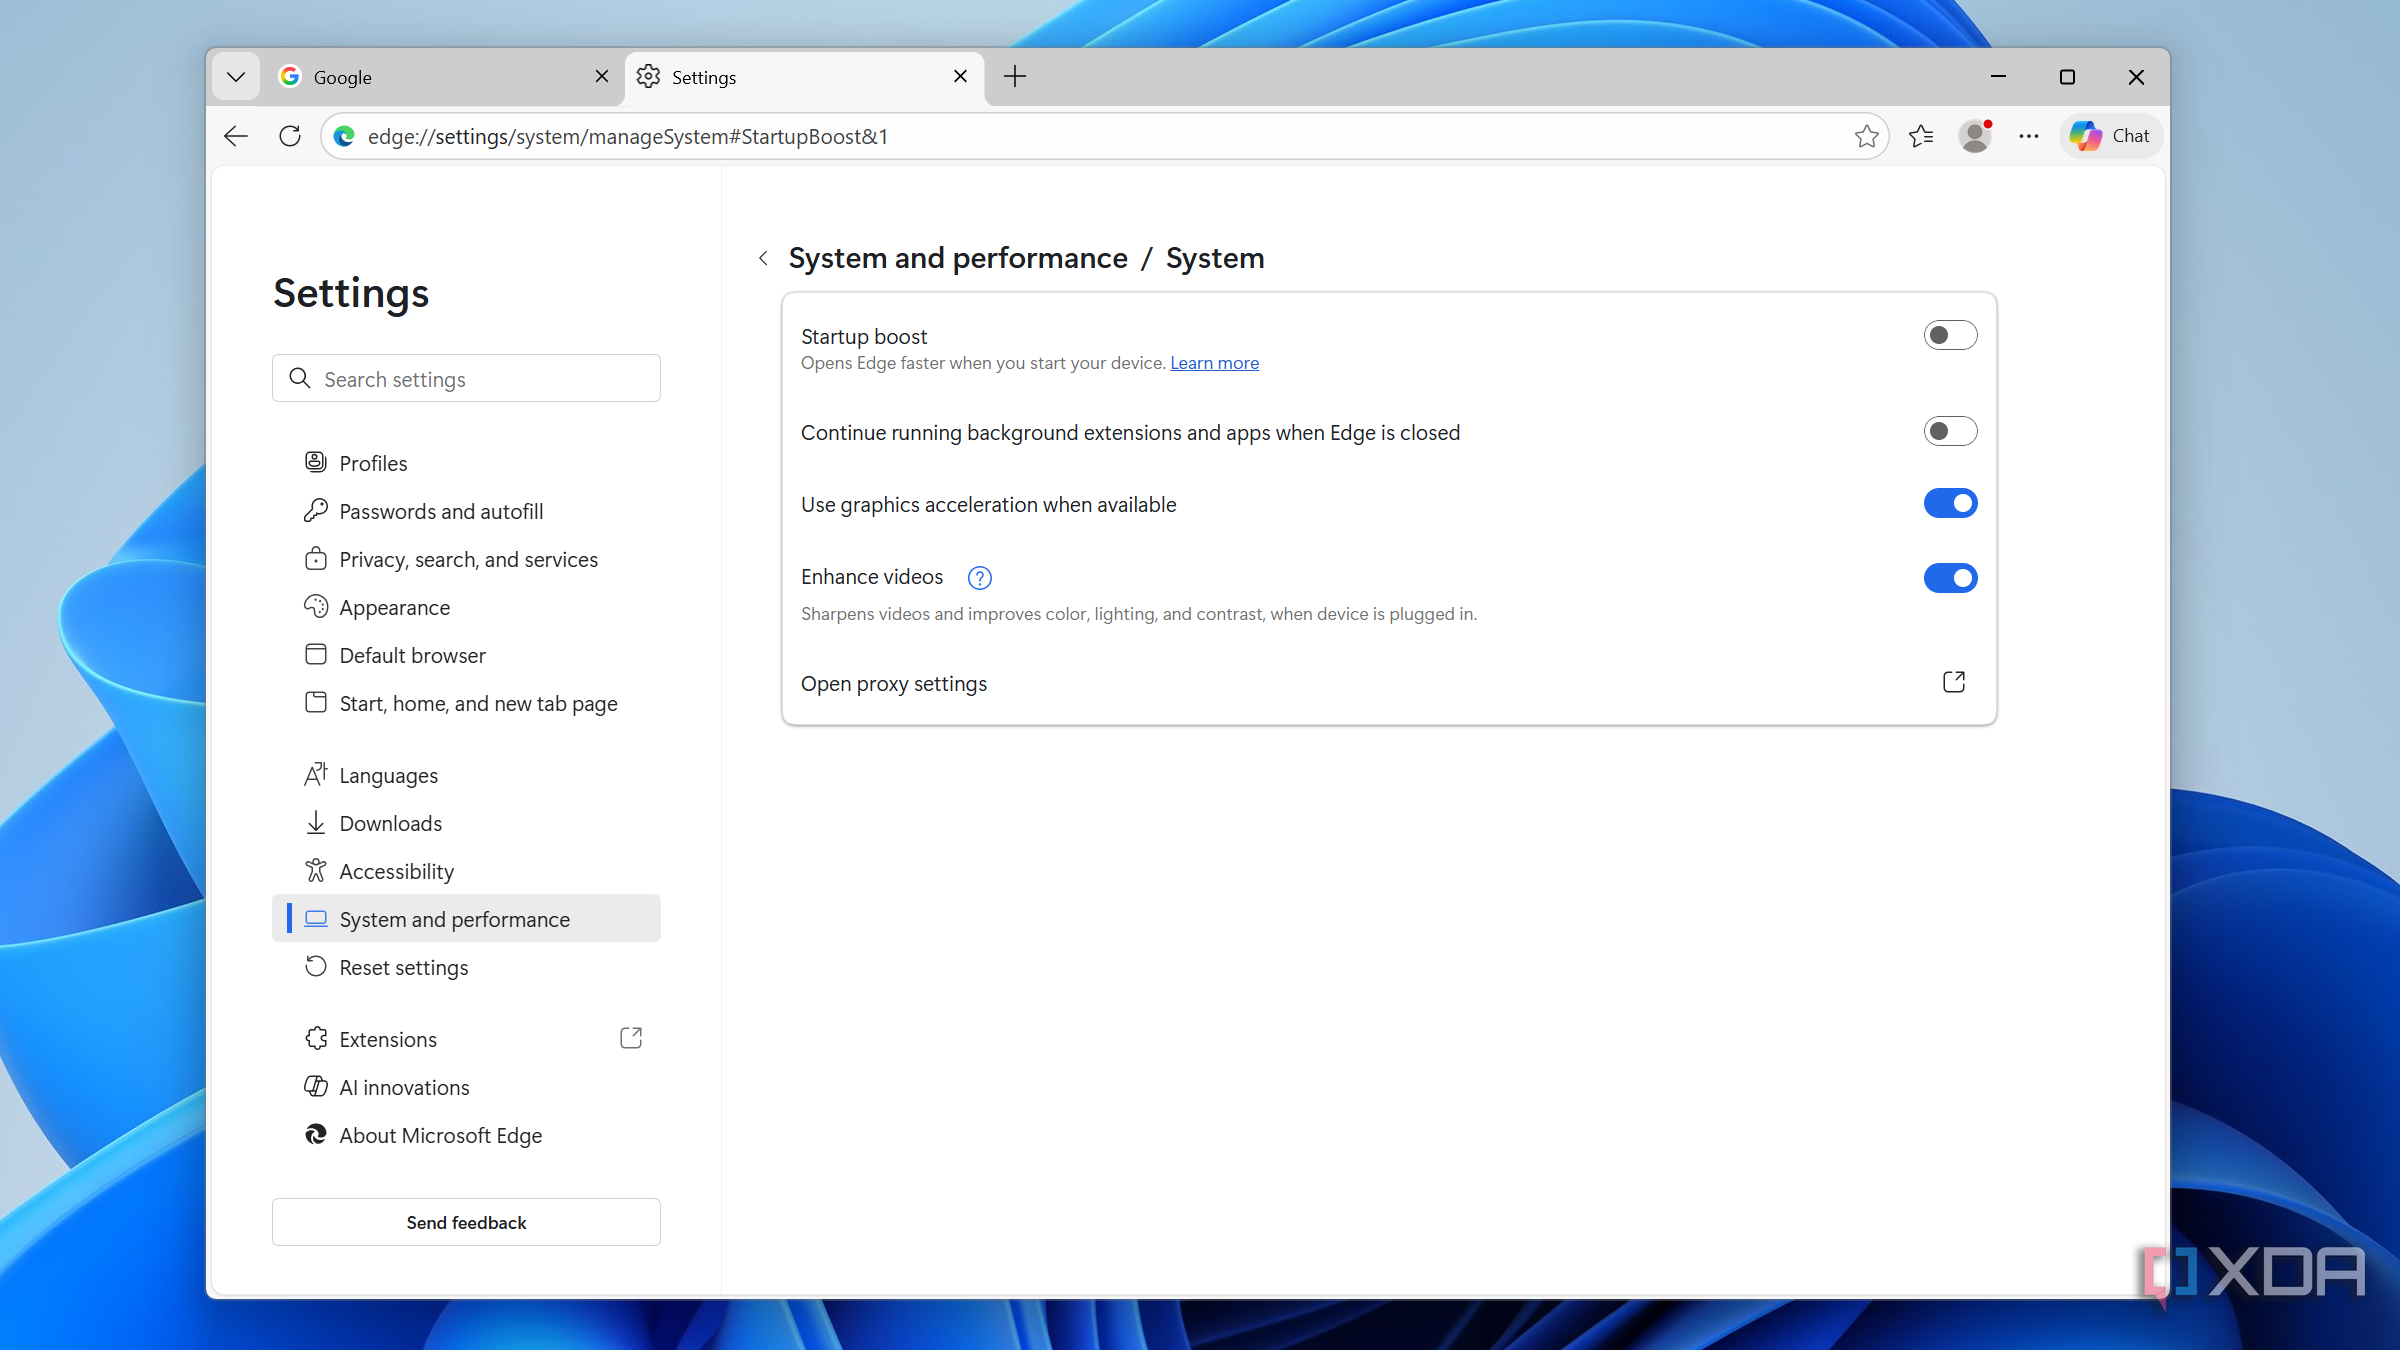Viewport: 2400px width, 1350px height.
Task: Expand the tab actions dropdown
Action: pyautogui.click(x=236, y=77)
